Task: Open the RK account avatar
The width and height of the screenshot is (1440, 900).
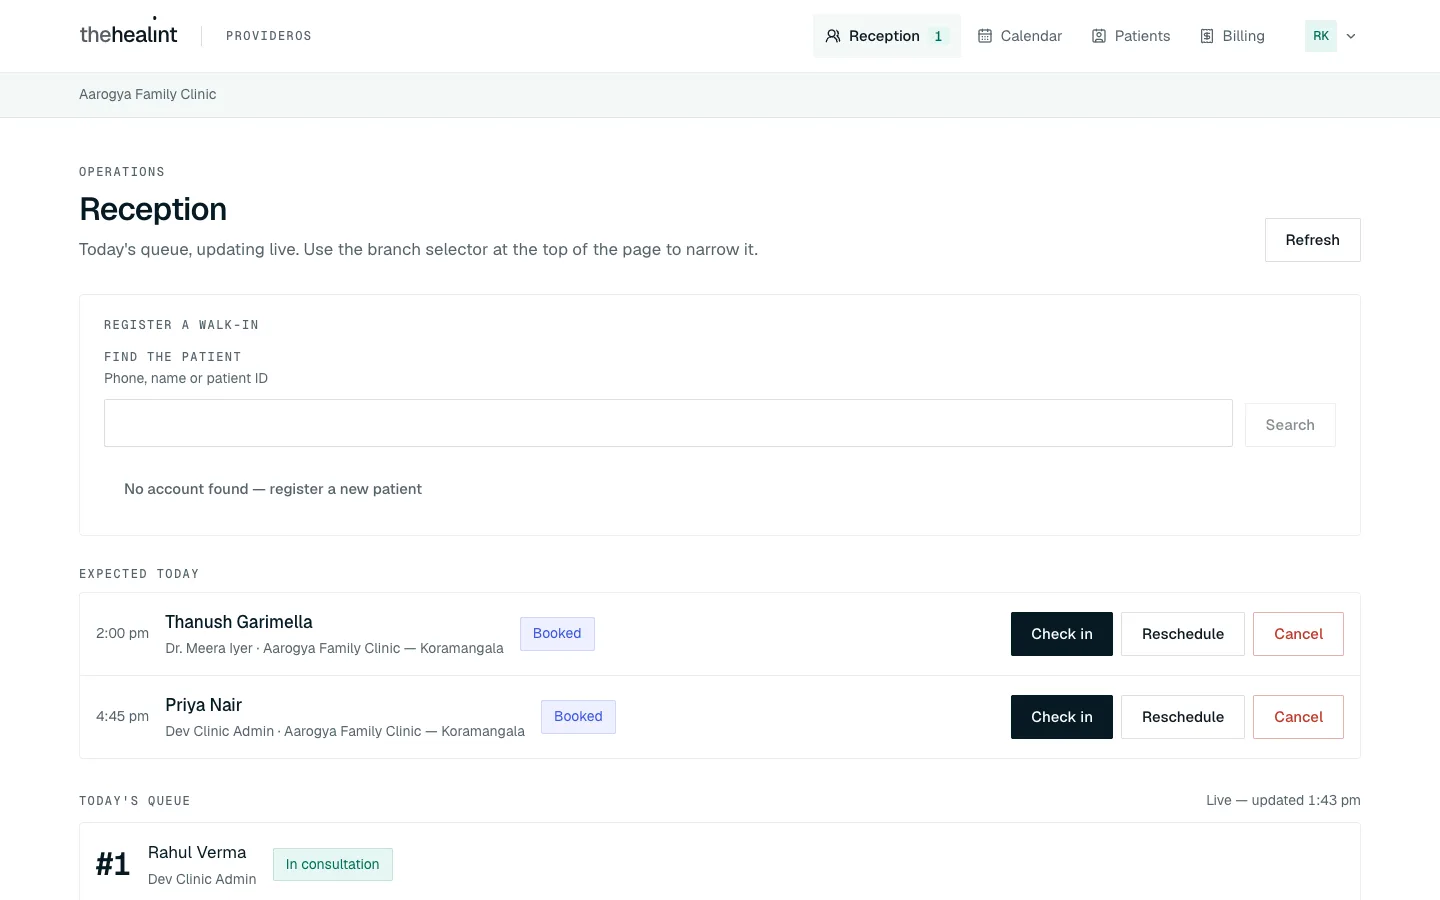Action: coord(1321,36)
